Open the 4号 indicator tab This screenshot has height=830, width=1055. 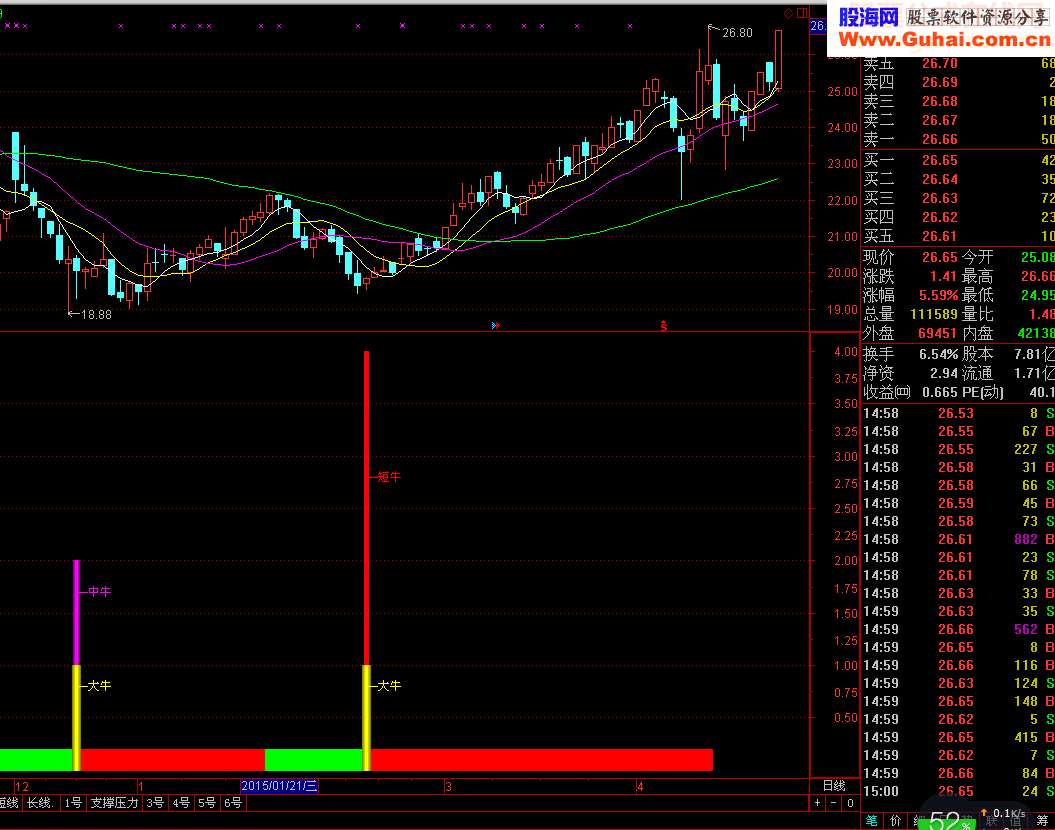tap(181, 802)
